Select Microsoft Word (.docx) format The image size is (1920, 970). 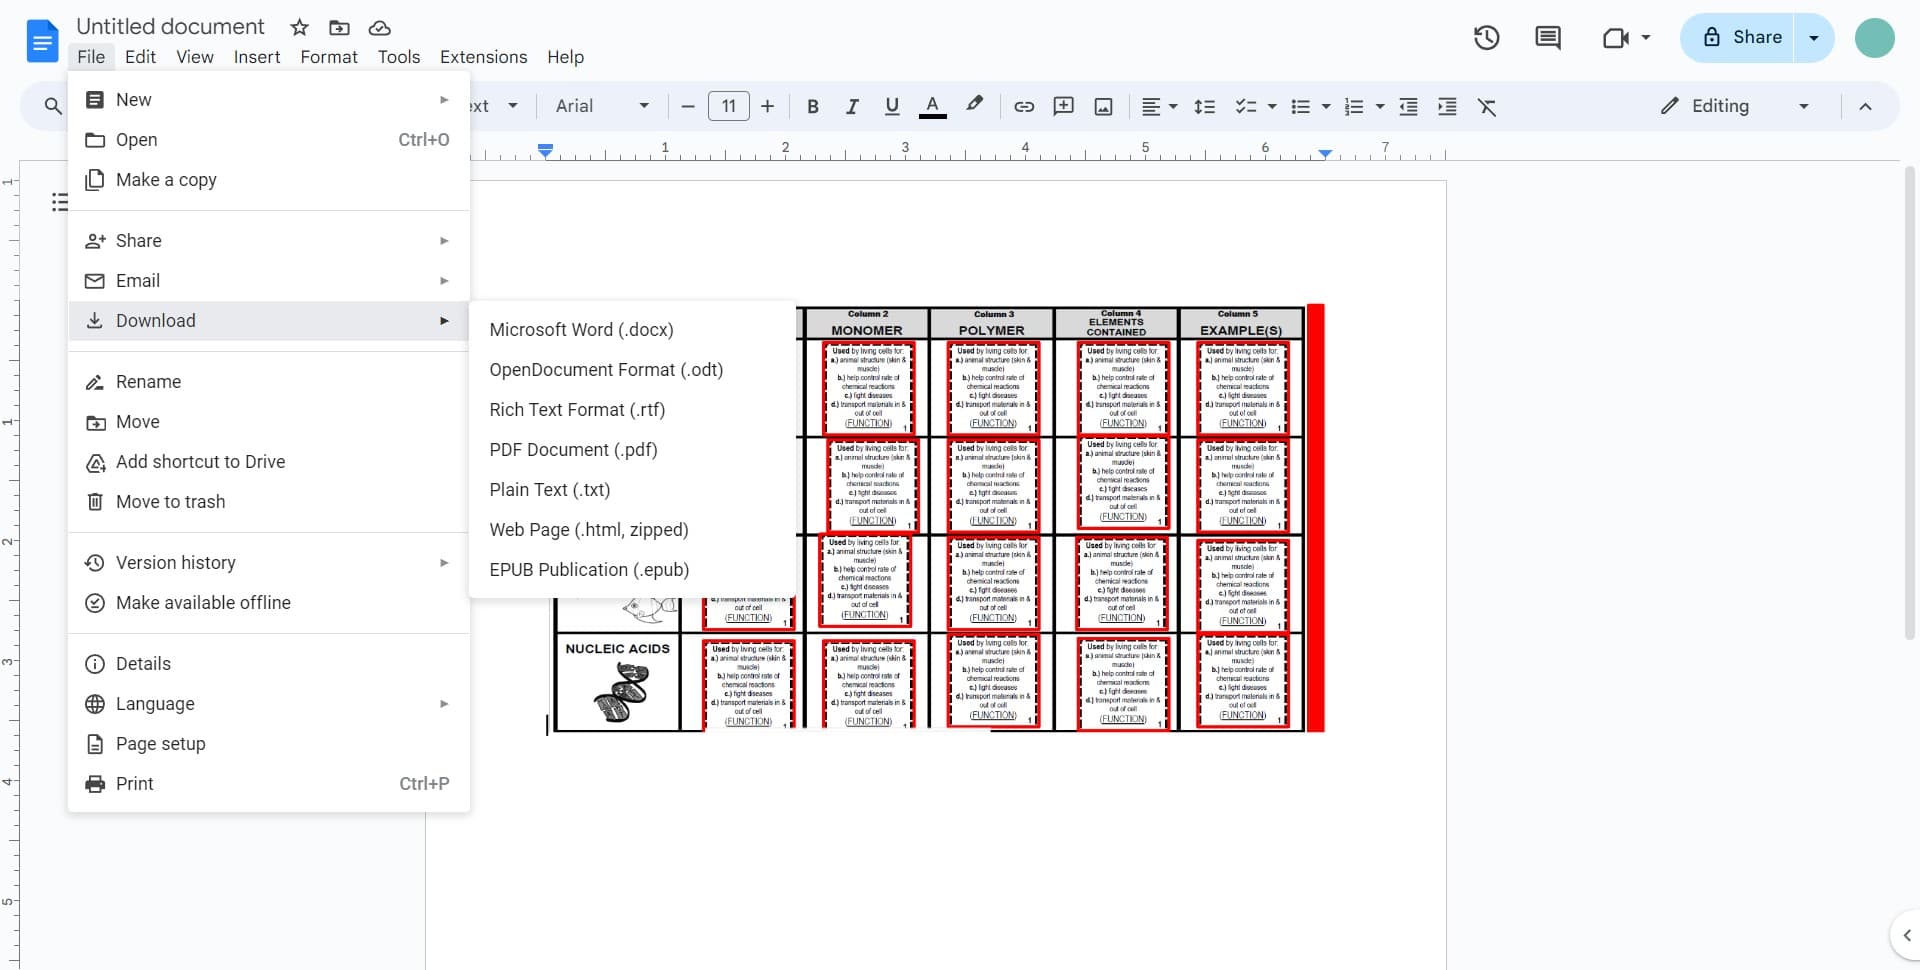coord(581,330)
